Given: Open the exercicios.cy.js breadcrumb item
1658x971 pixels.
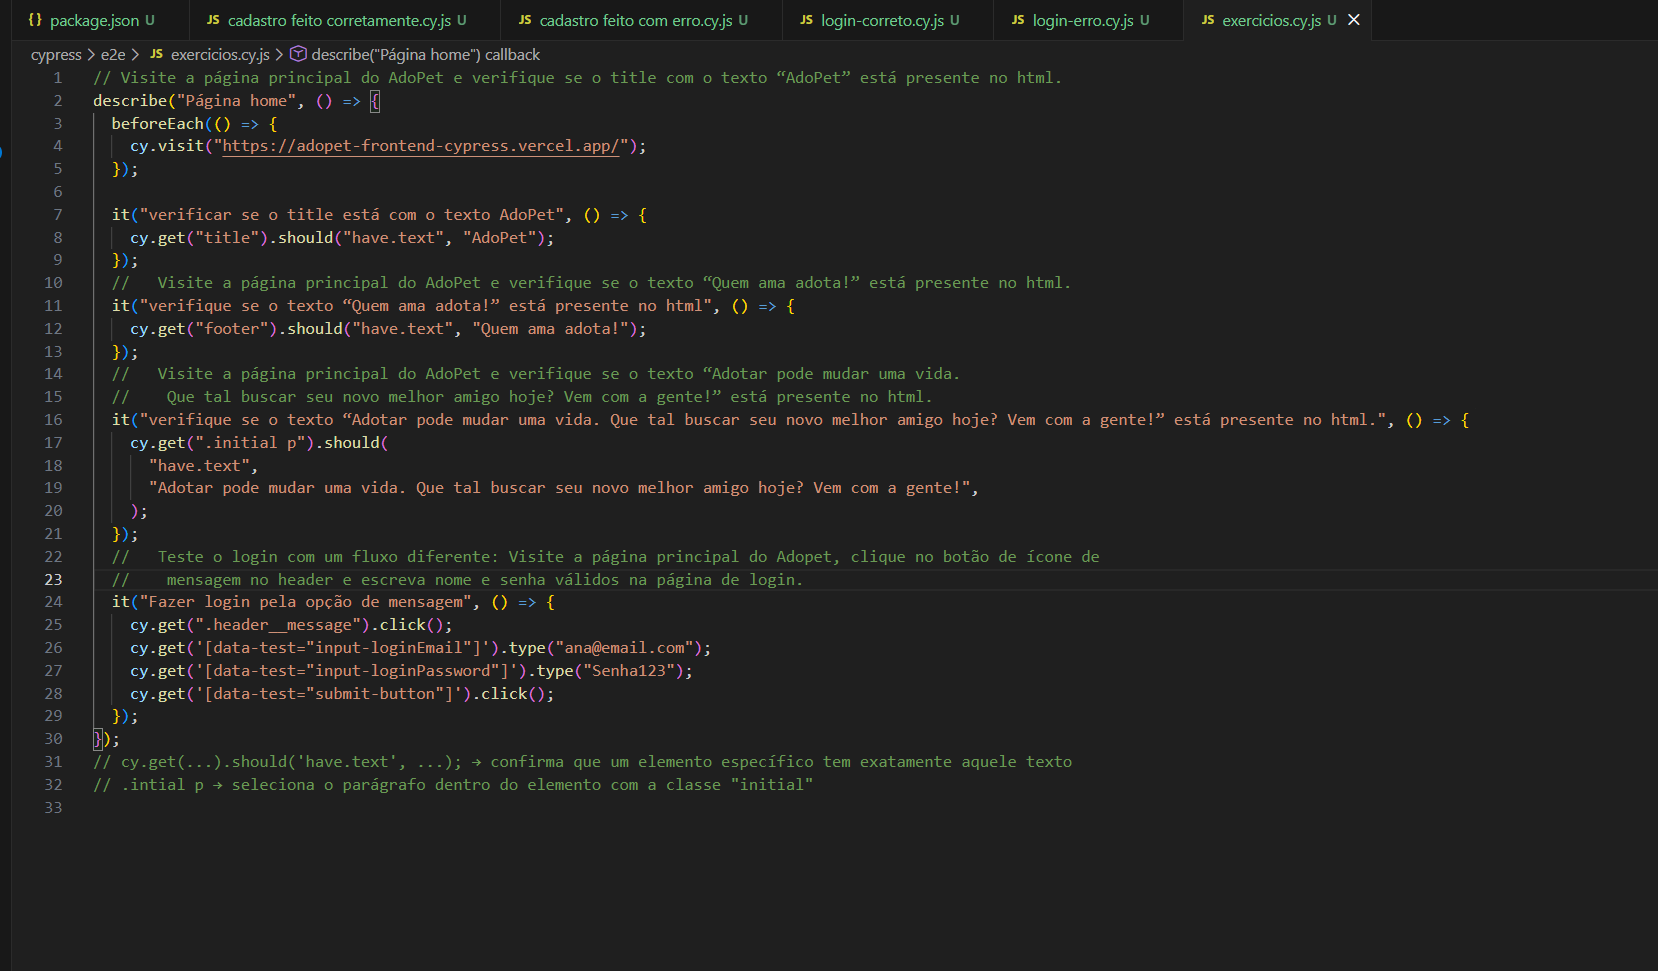Looking at the screenshot, I should click(x=210, y=55).
